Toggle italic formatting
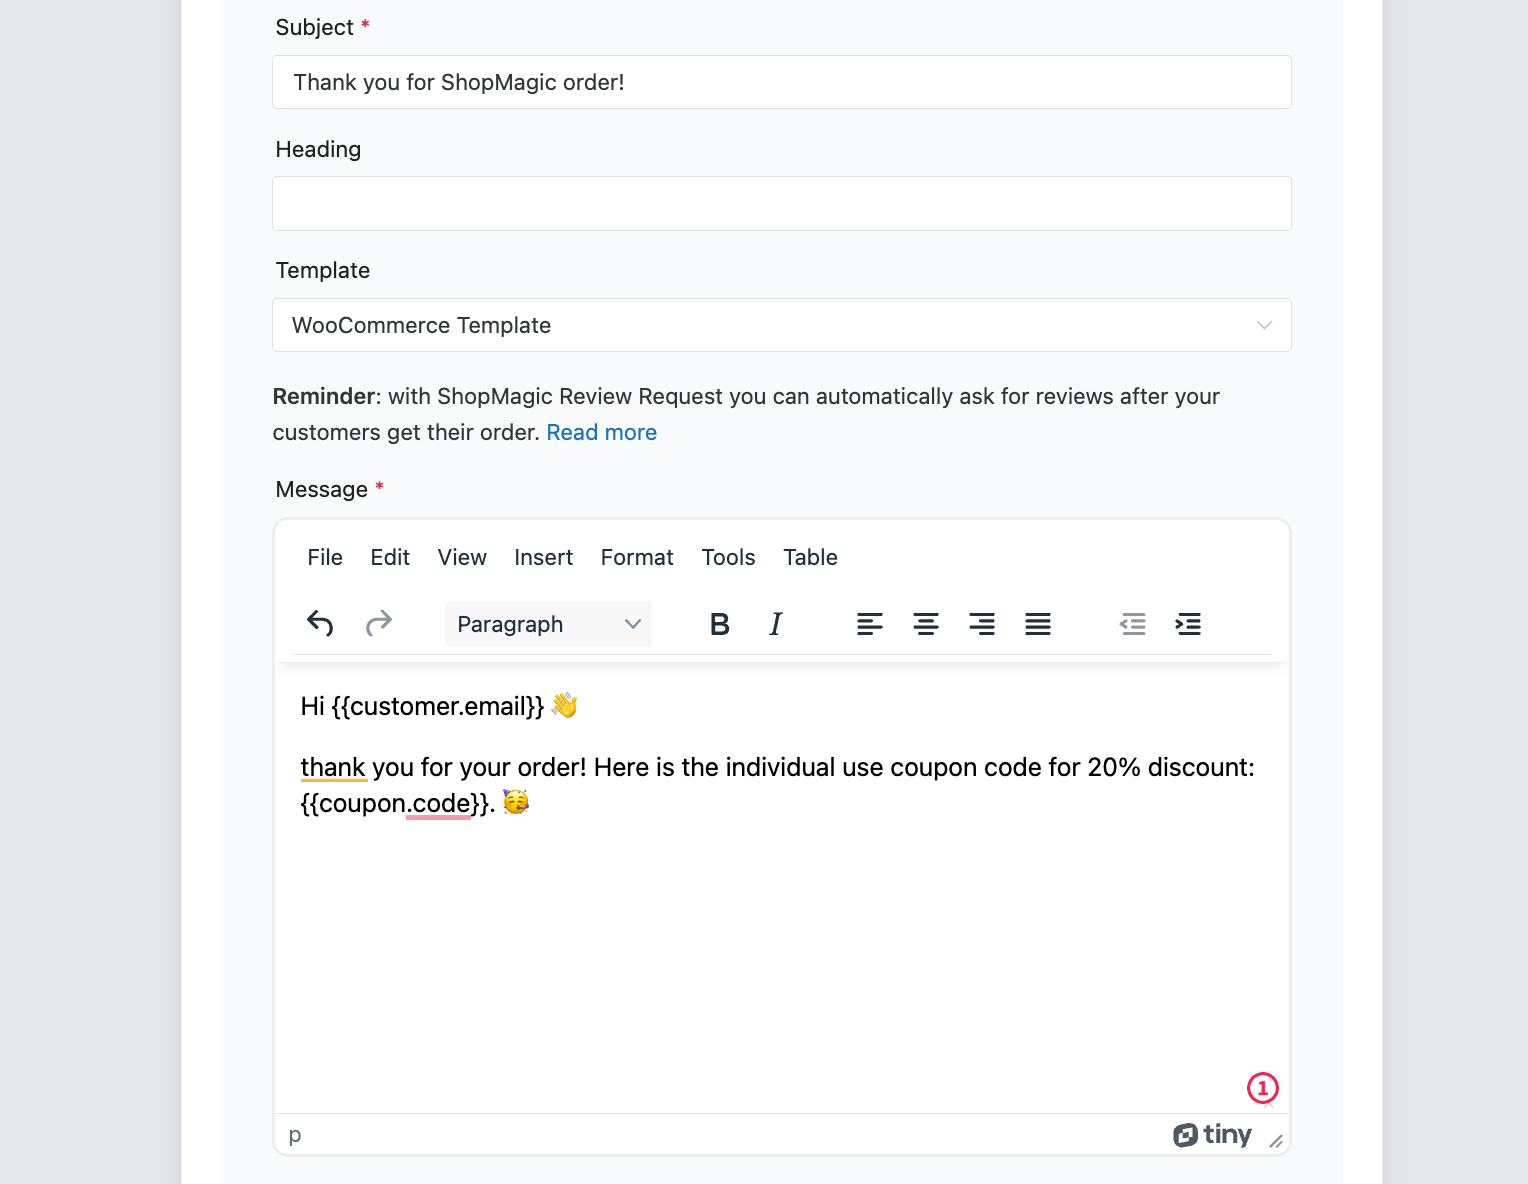This screenshot has height=1184, width=1528. click(775, 624)
